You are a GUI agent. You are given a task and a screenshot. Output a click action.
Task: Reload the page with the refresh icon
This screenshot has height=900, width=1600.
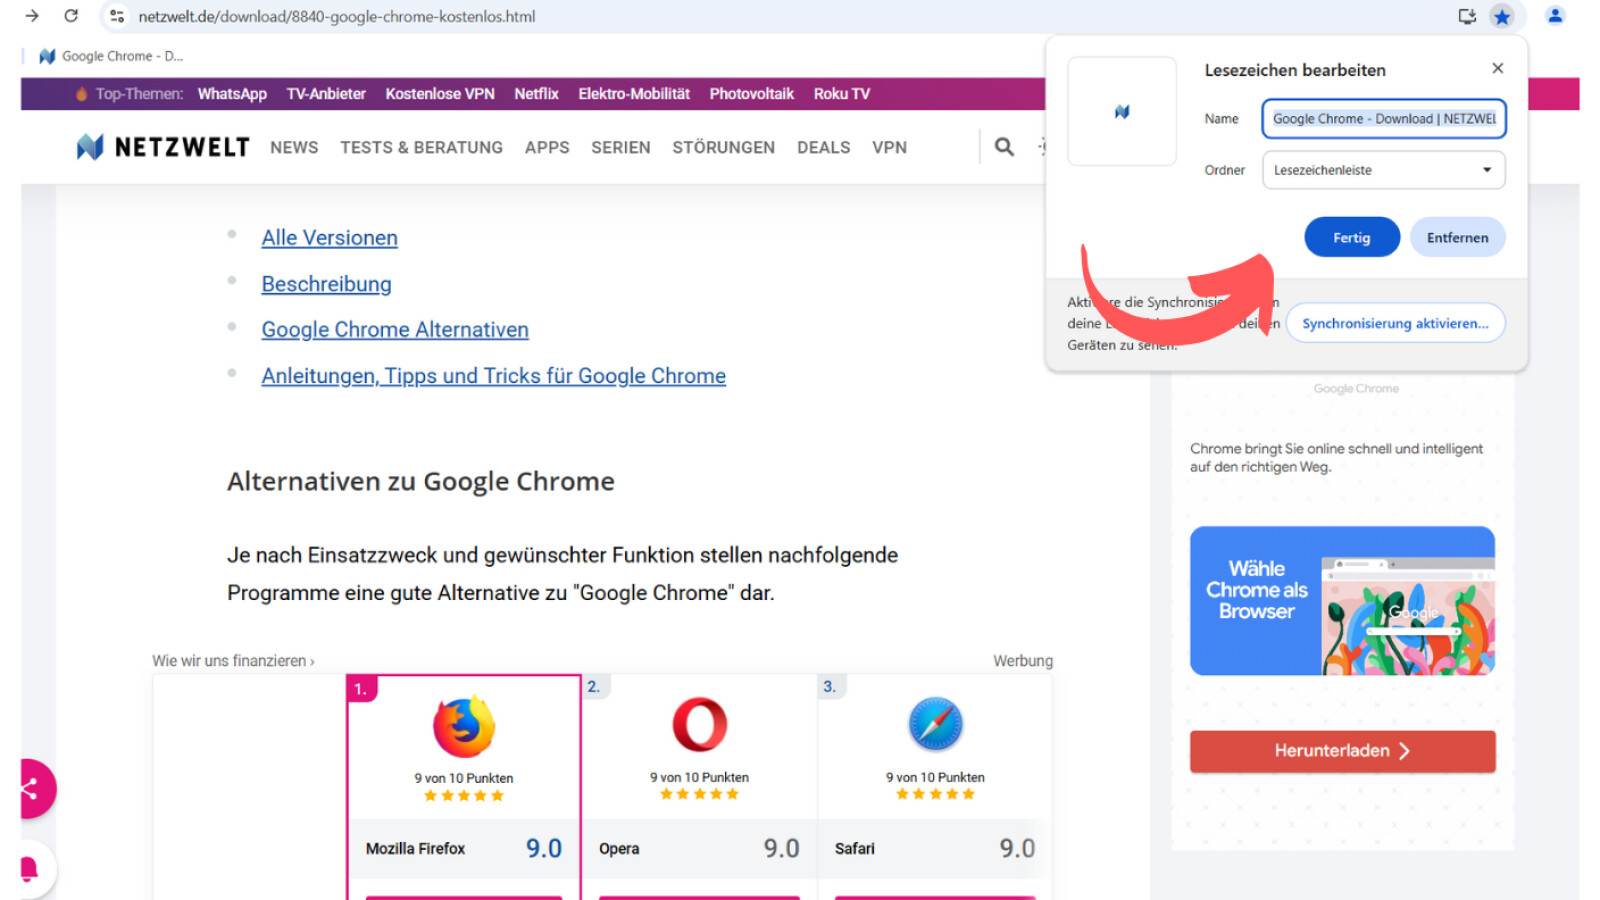[x=71, y=16]
